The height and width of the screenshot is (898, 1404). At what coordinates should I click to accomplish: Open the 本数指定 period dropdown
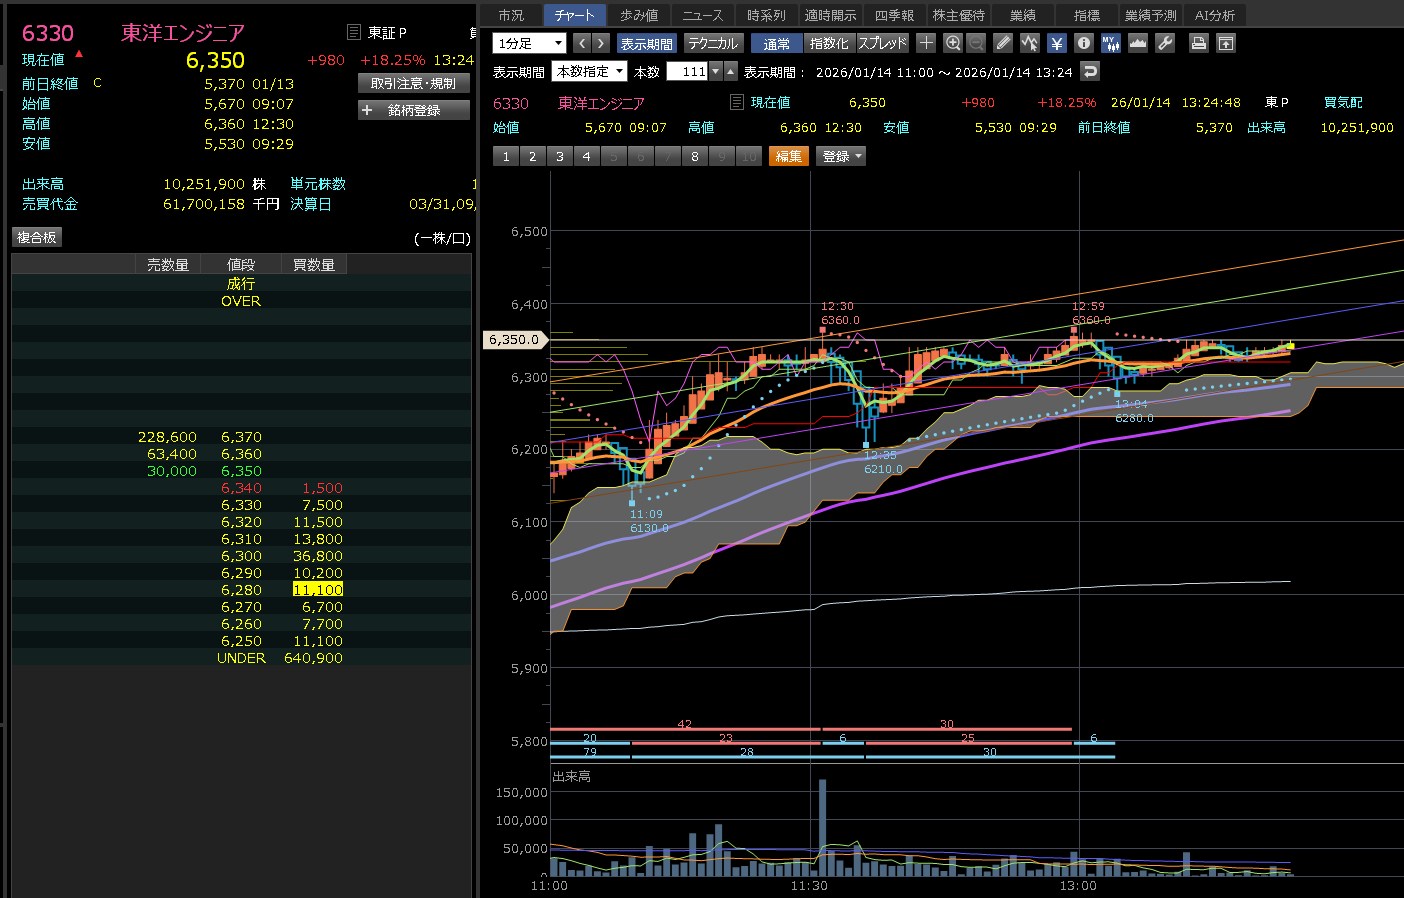click(x=589, y=71)
